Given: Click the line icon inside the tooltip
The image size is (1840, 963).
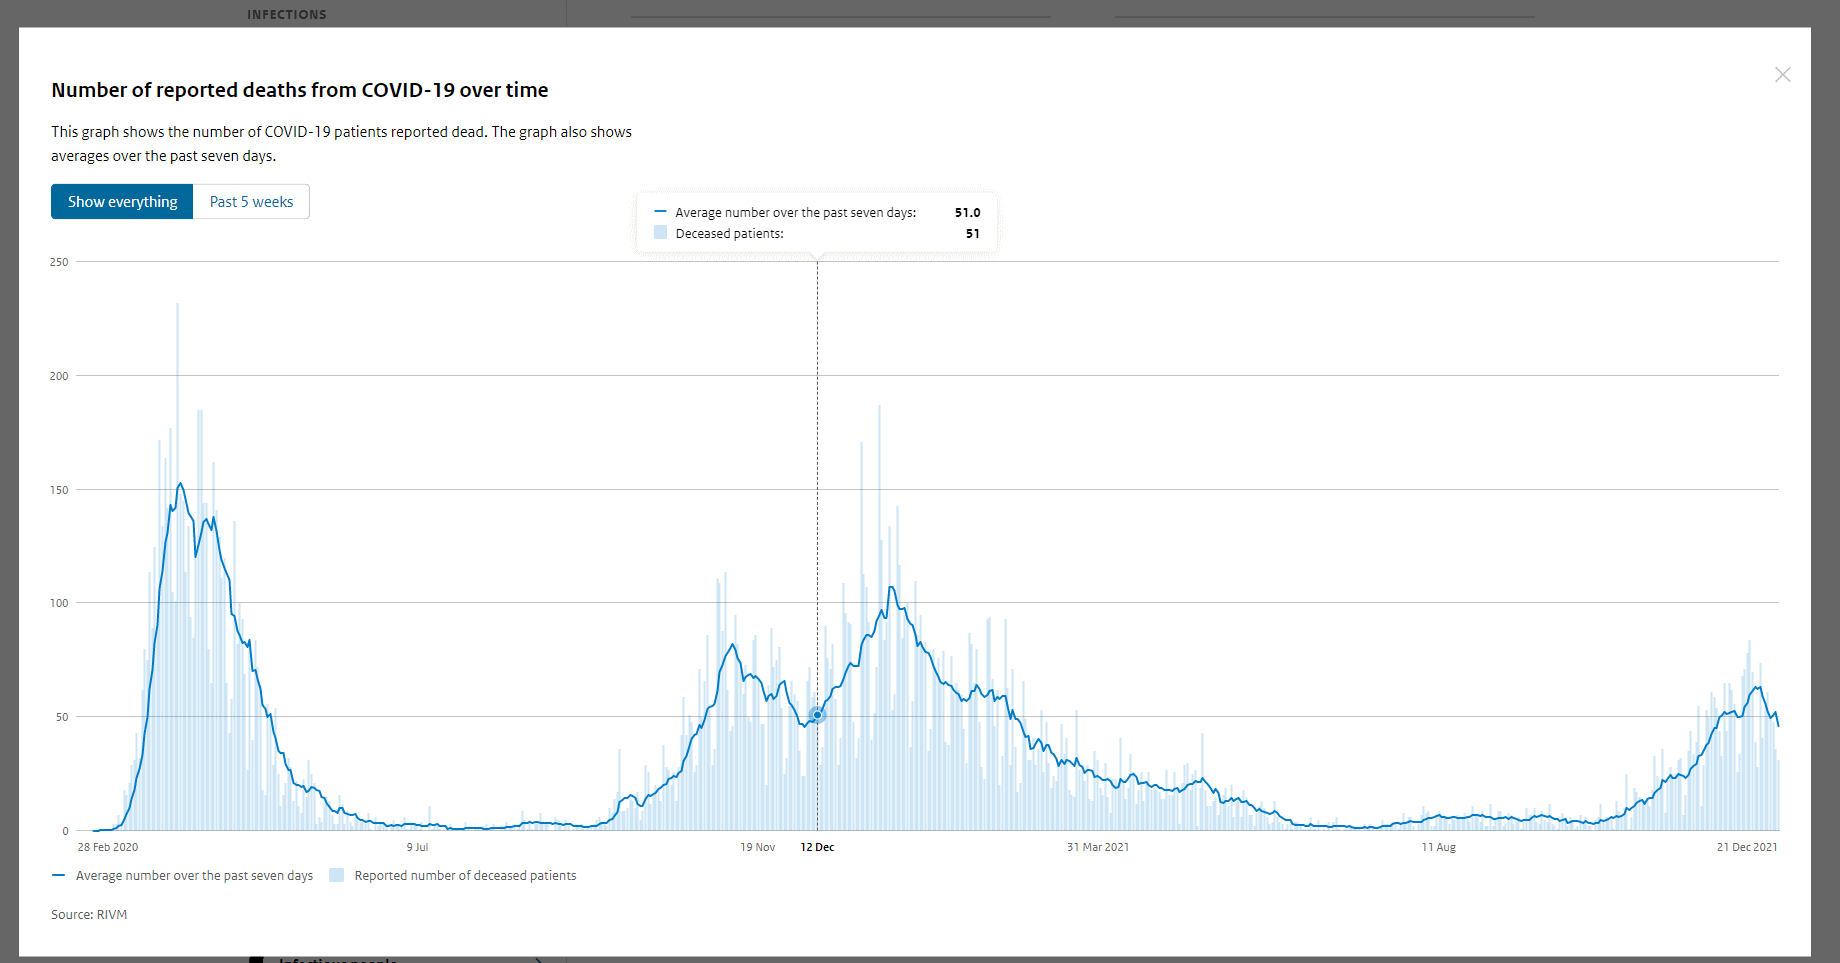Looking at the screenshot, I should click(x=660, y=212).
